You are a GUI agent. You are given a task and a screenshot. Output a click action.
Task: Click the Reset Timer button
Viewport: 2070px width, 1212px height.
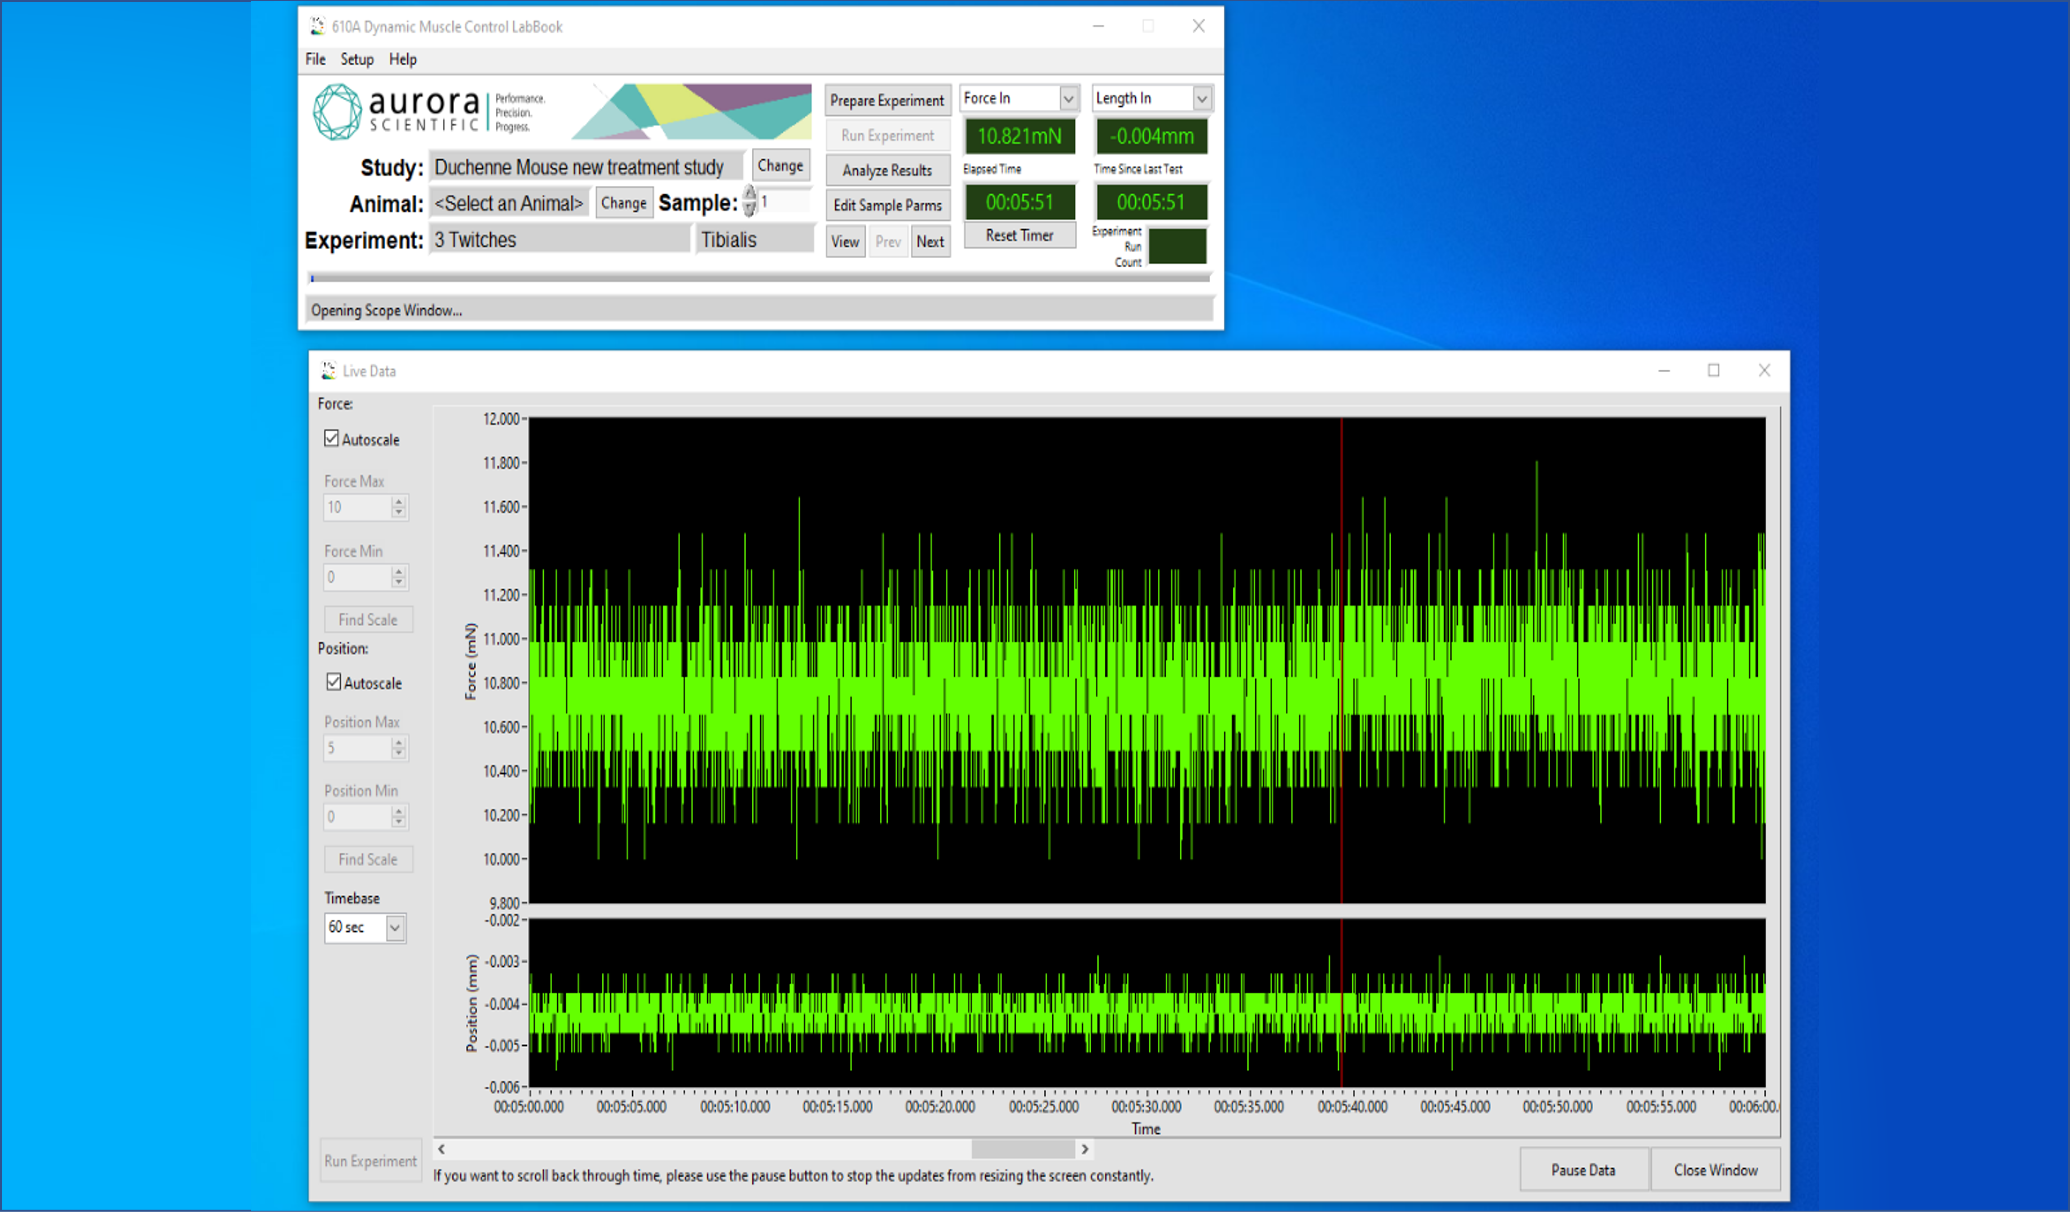[1019, 235]
